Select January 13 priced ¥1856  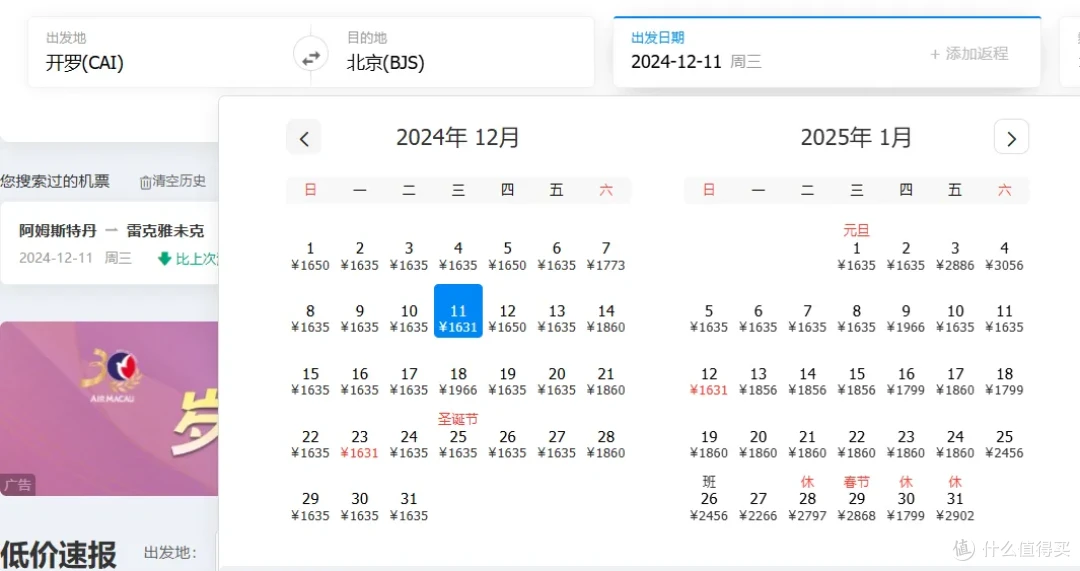pos(758,382)
